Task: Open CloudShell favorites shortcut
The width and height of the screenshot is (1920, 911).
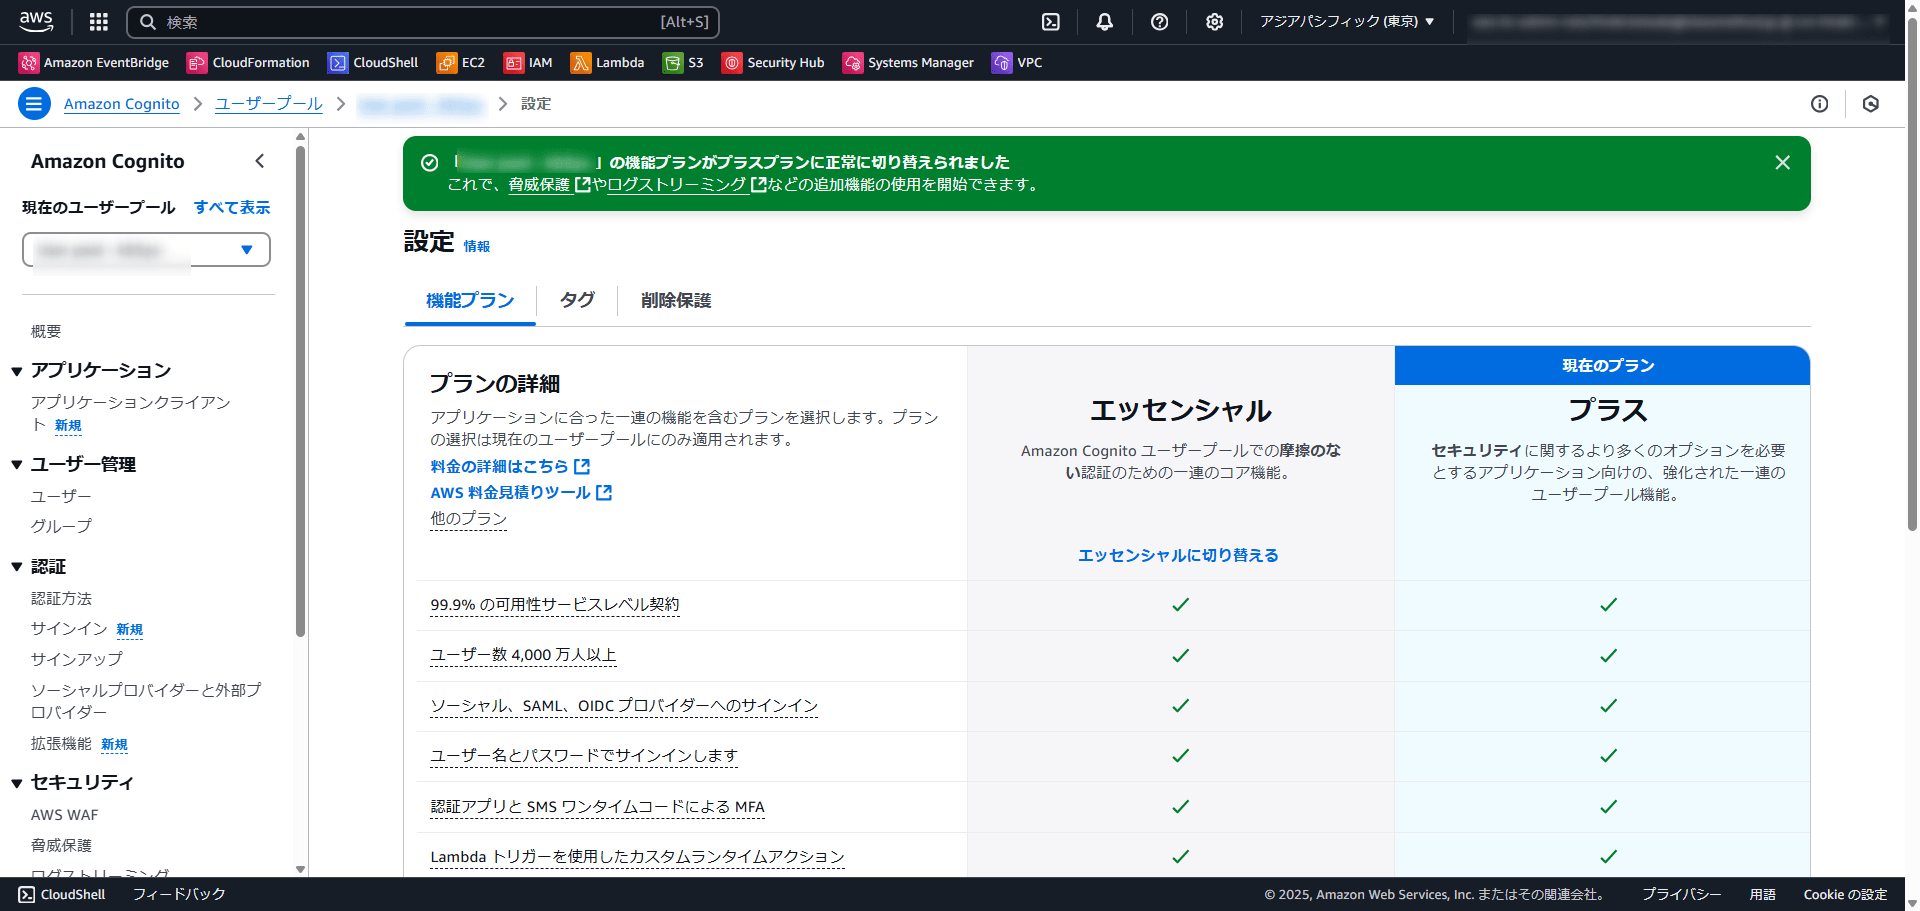Action: pyautogui.click(x=373, y=63)
